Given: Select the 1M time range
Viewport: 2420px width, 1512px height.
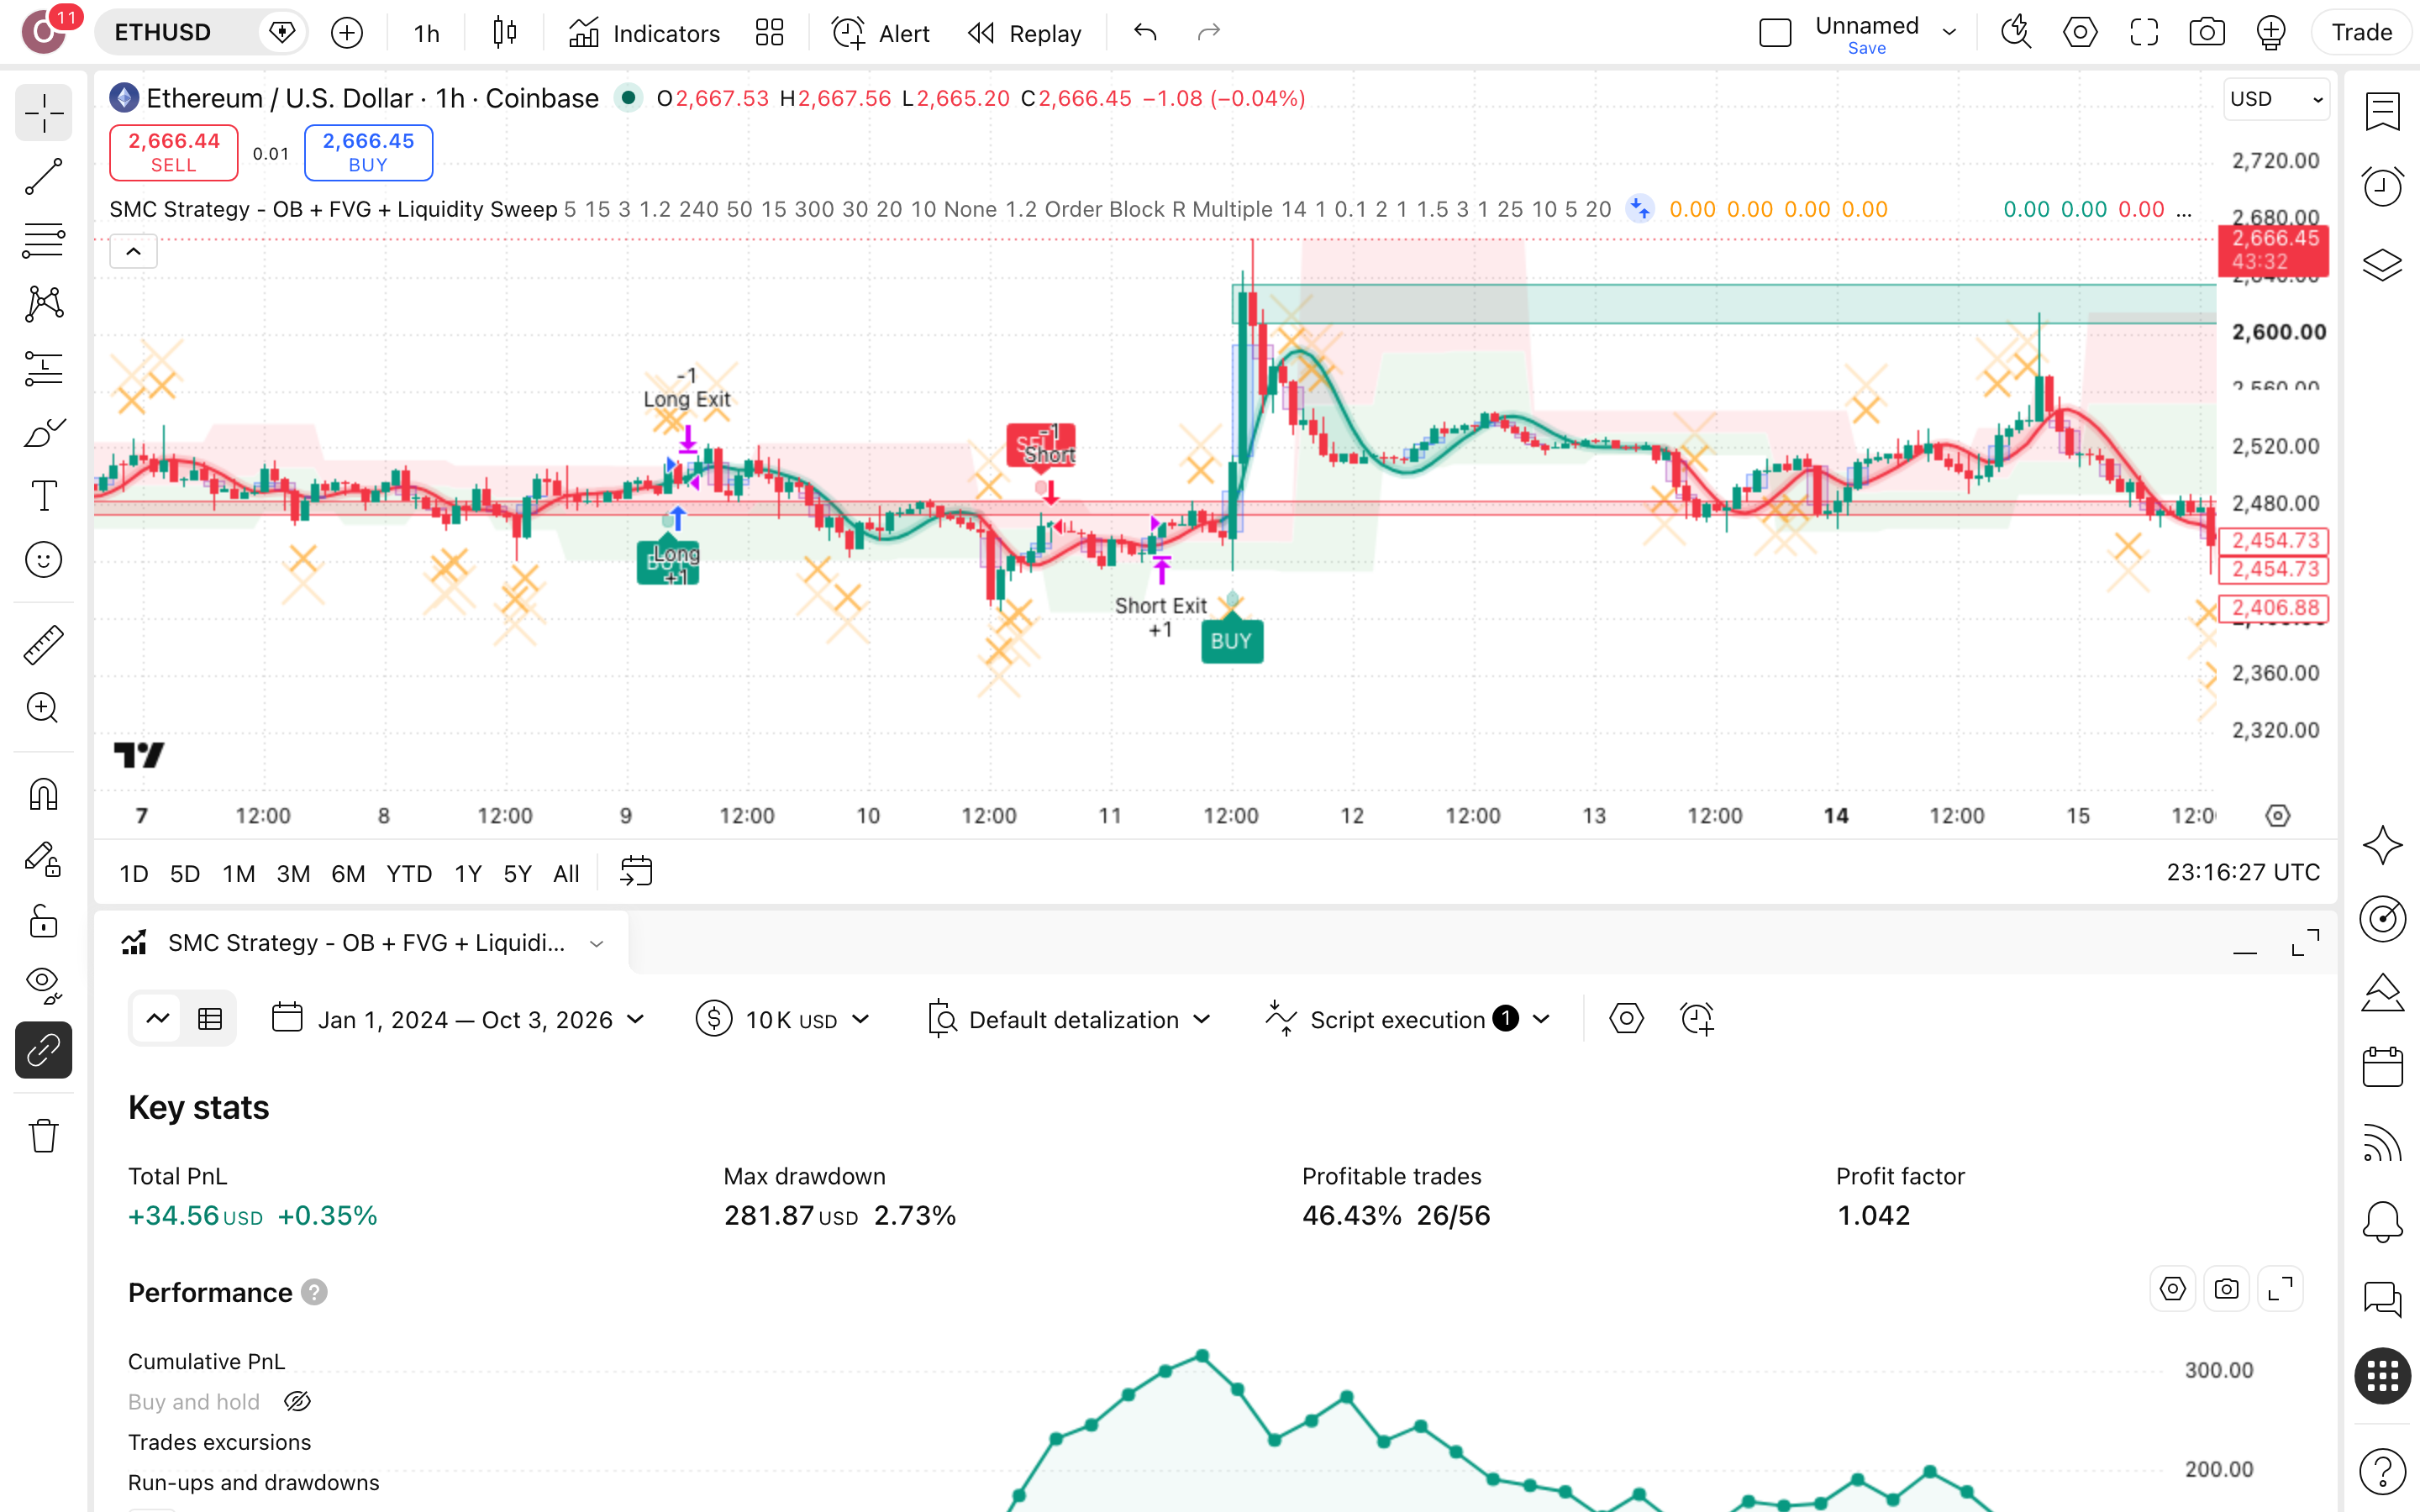Looking at the screenshot, I should click(x=238, y=873).
